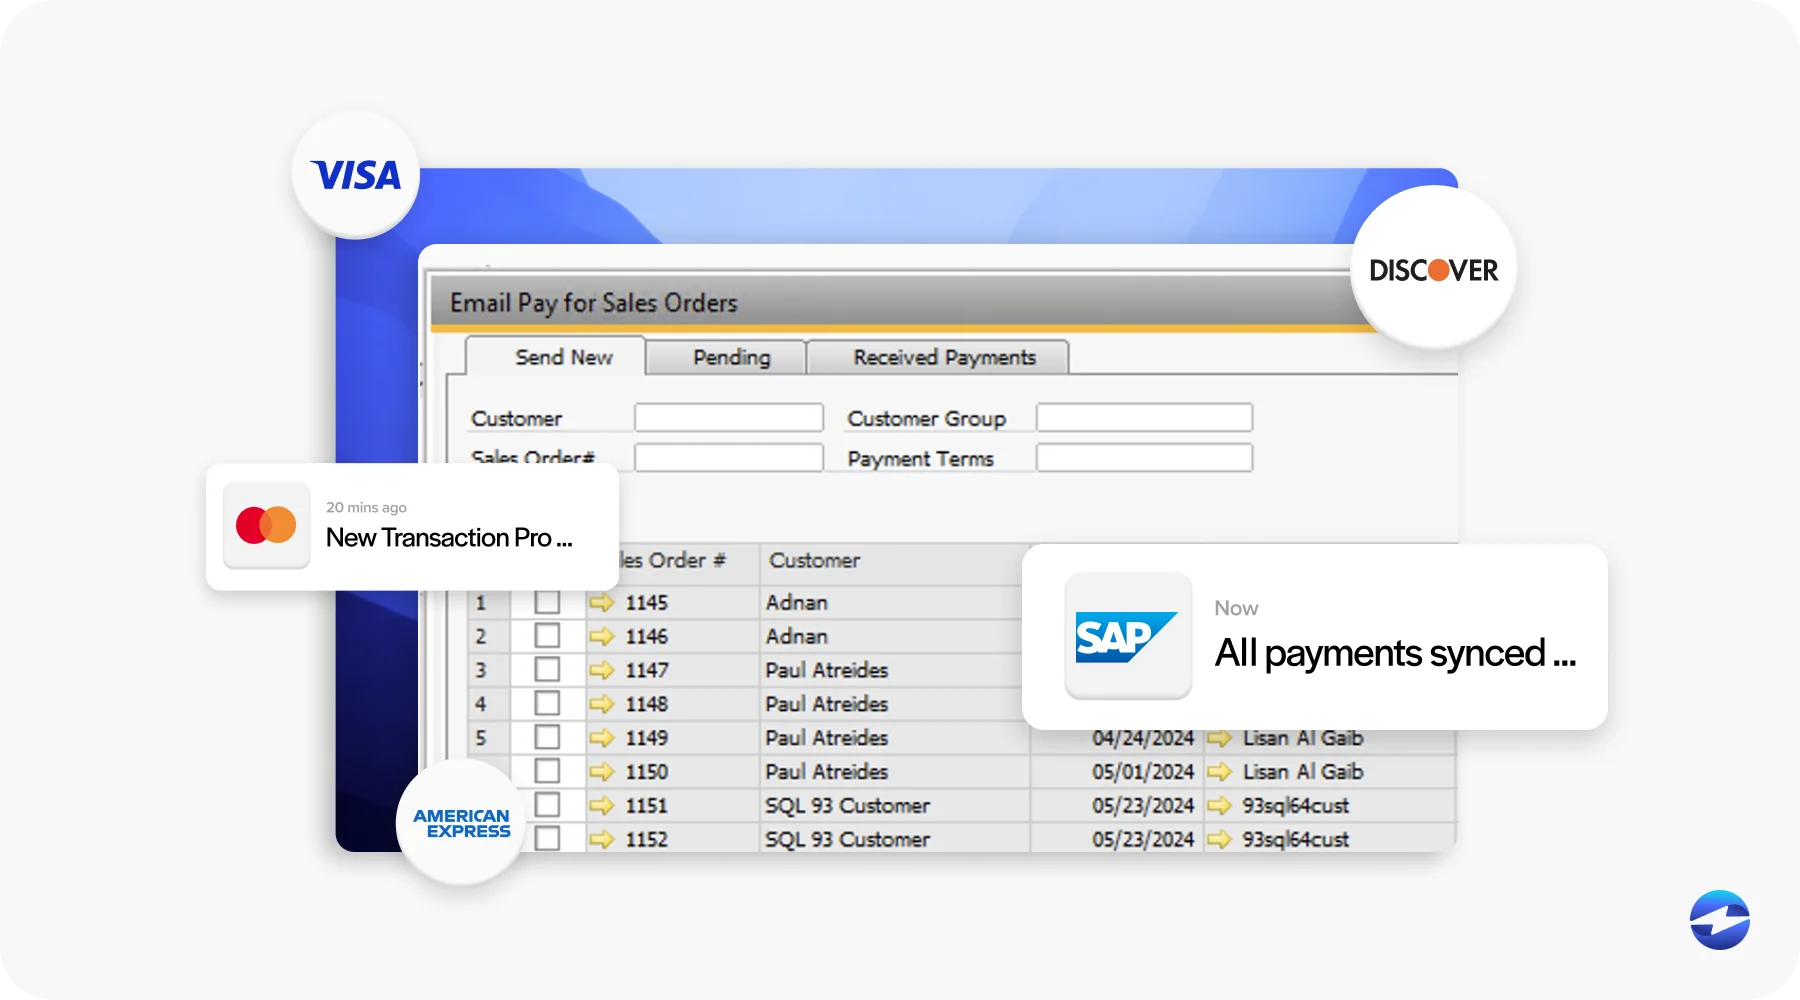Open link arrow for sales order 1149

tap(601, 738)
